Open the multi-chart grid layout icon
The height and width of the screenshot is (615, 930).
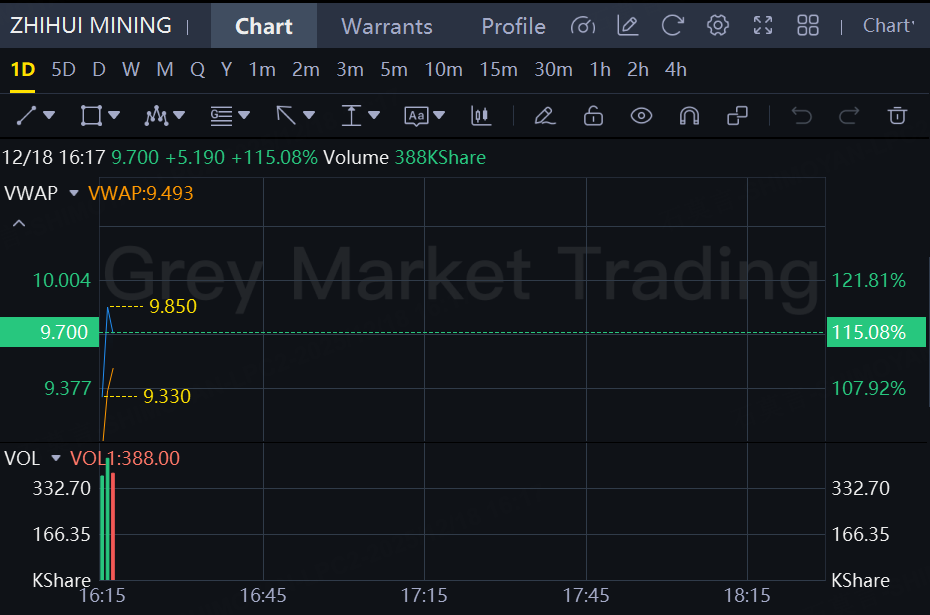(808, 26)
